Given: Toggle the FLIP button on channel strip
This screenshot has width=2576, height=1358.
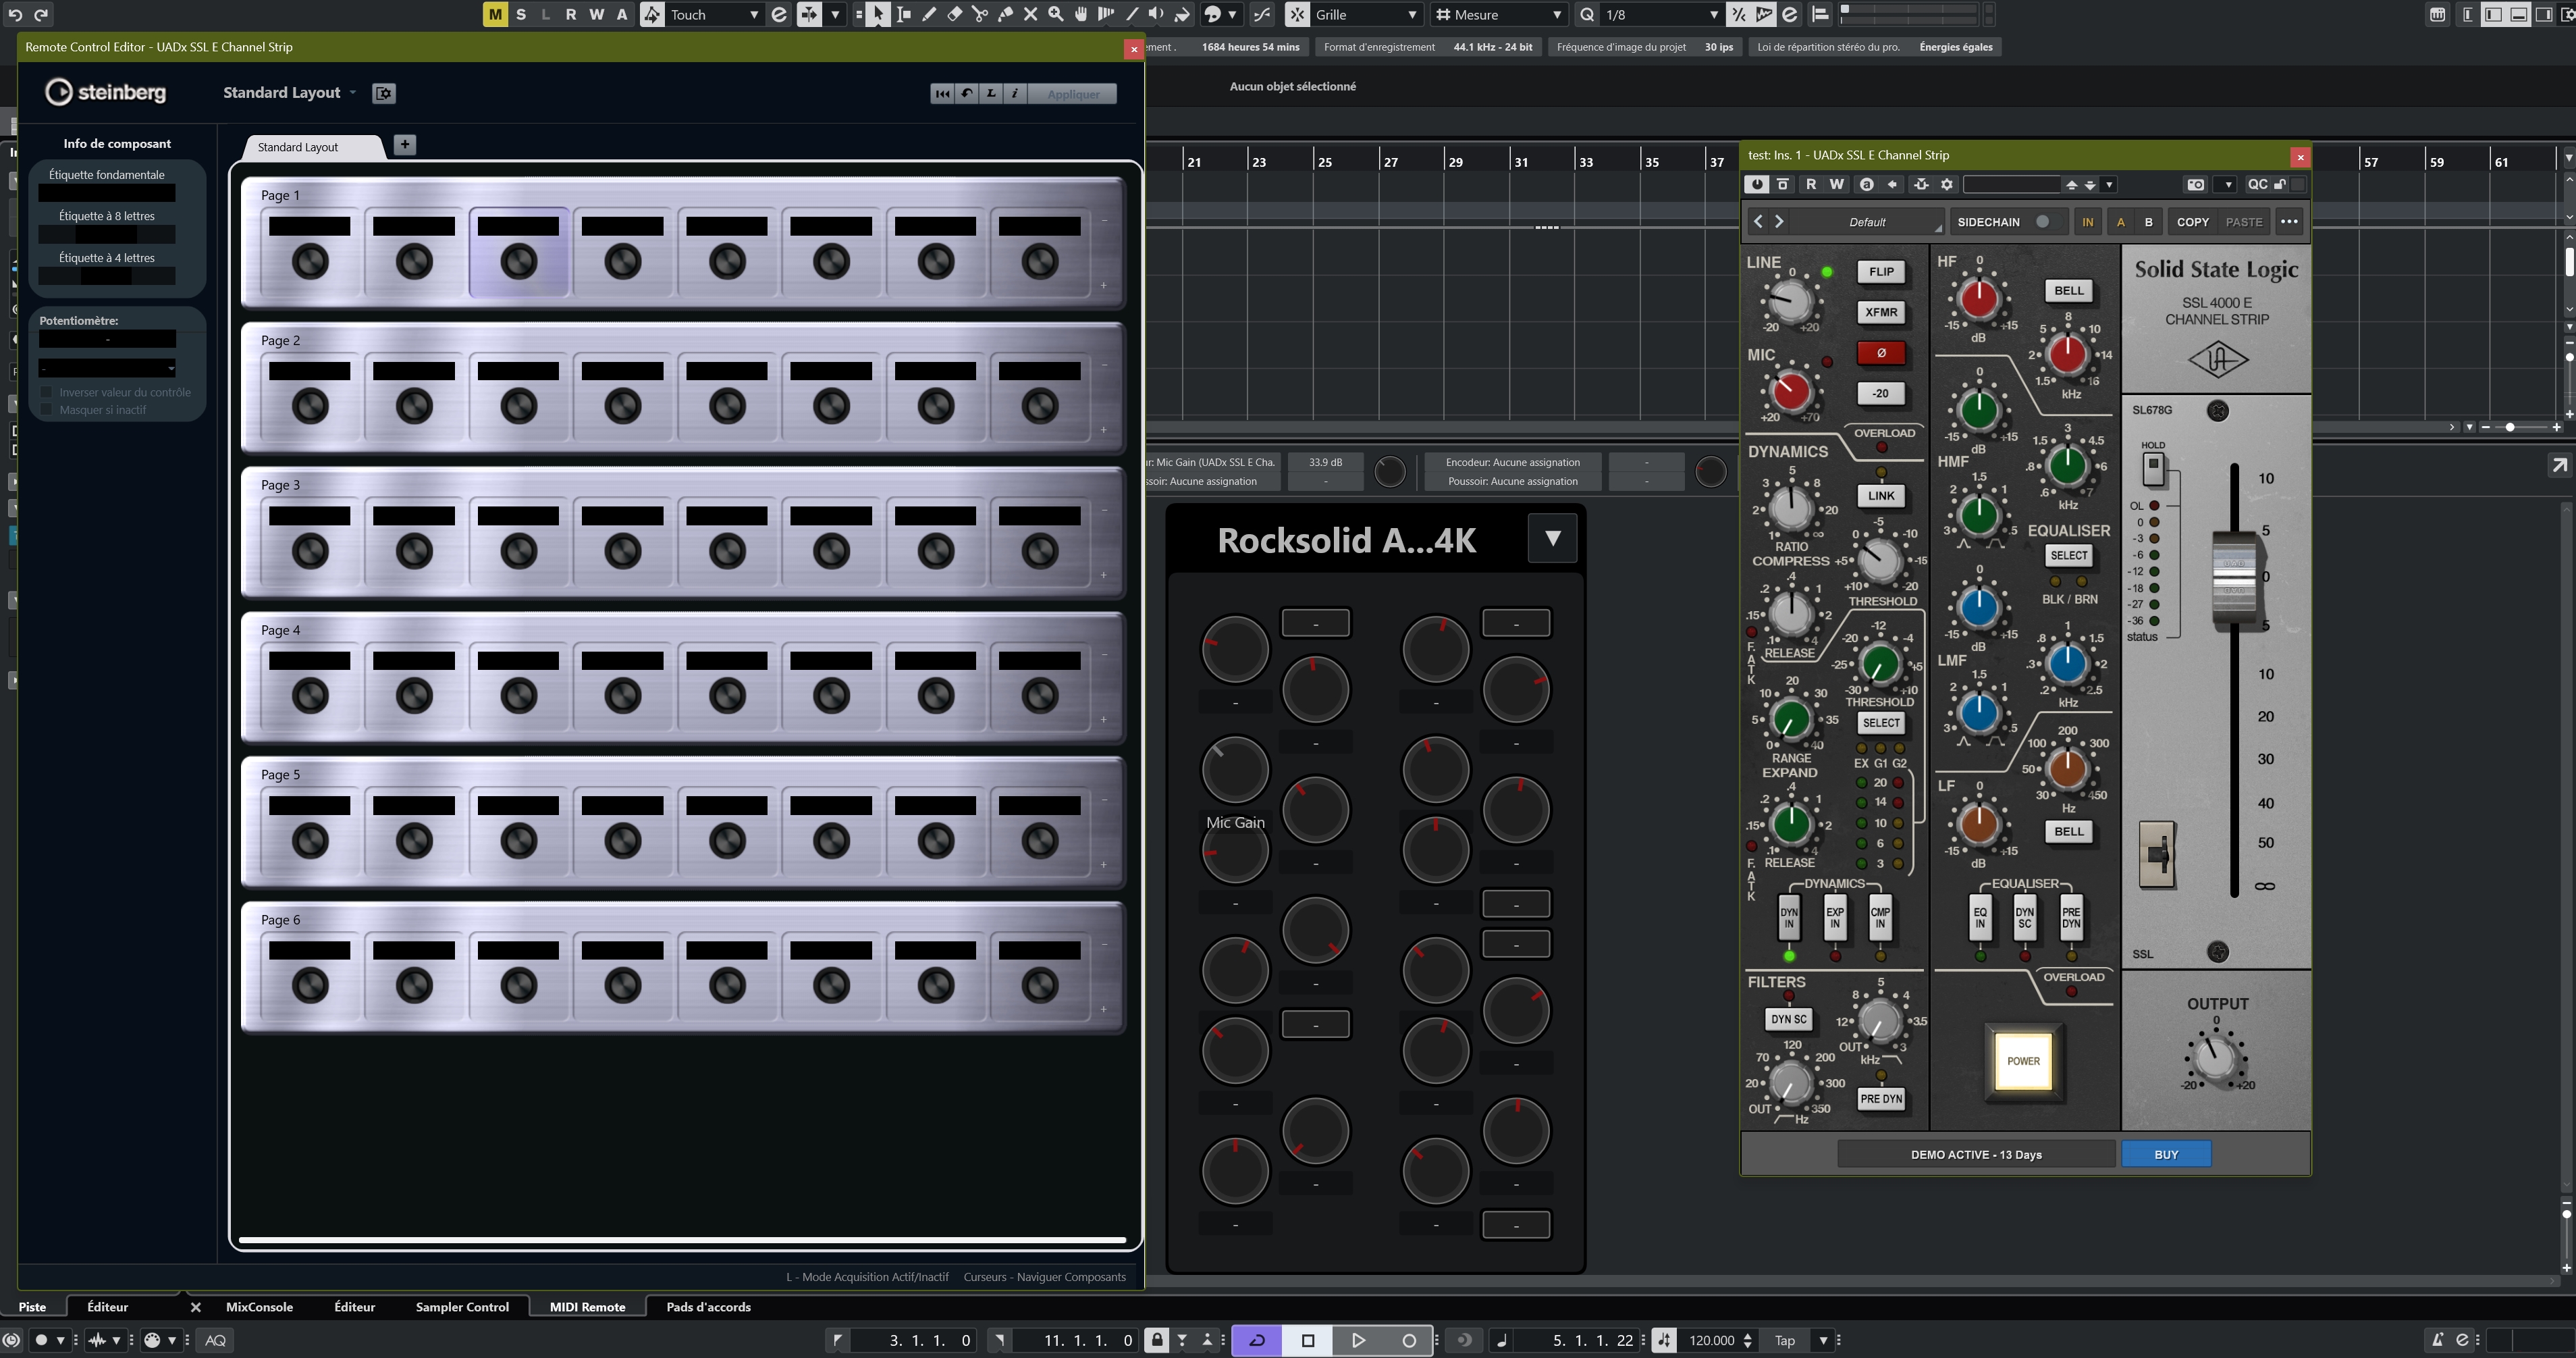Looking at the screenshot, I should [x=1881, y=272].
